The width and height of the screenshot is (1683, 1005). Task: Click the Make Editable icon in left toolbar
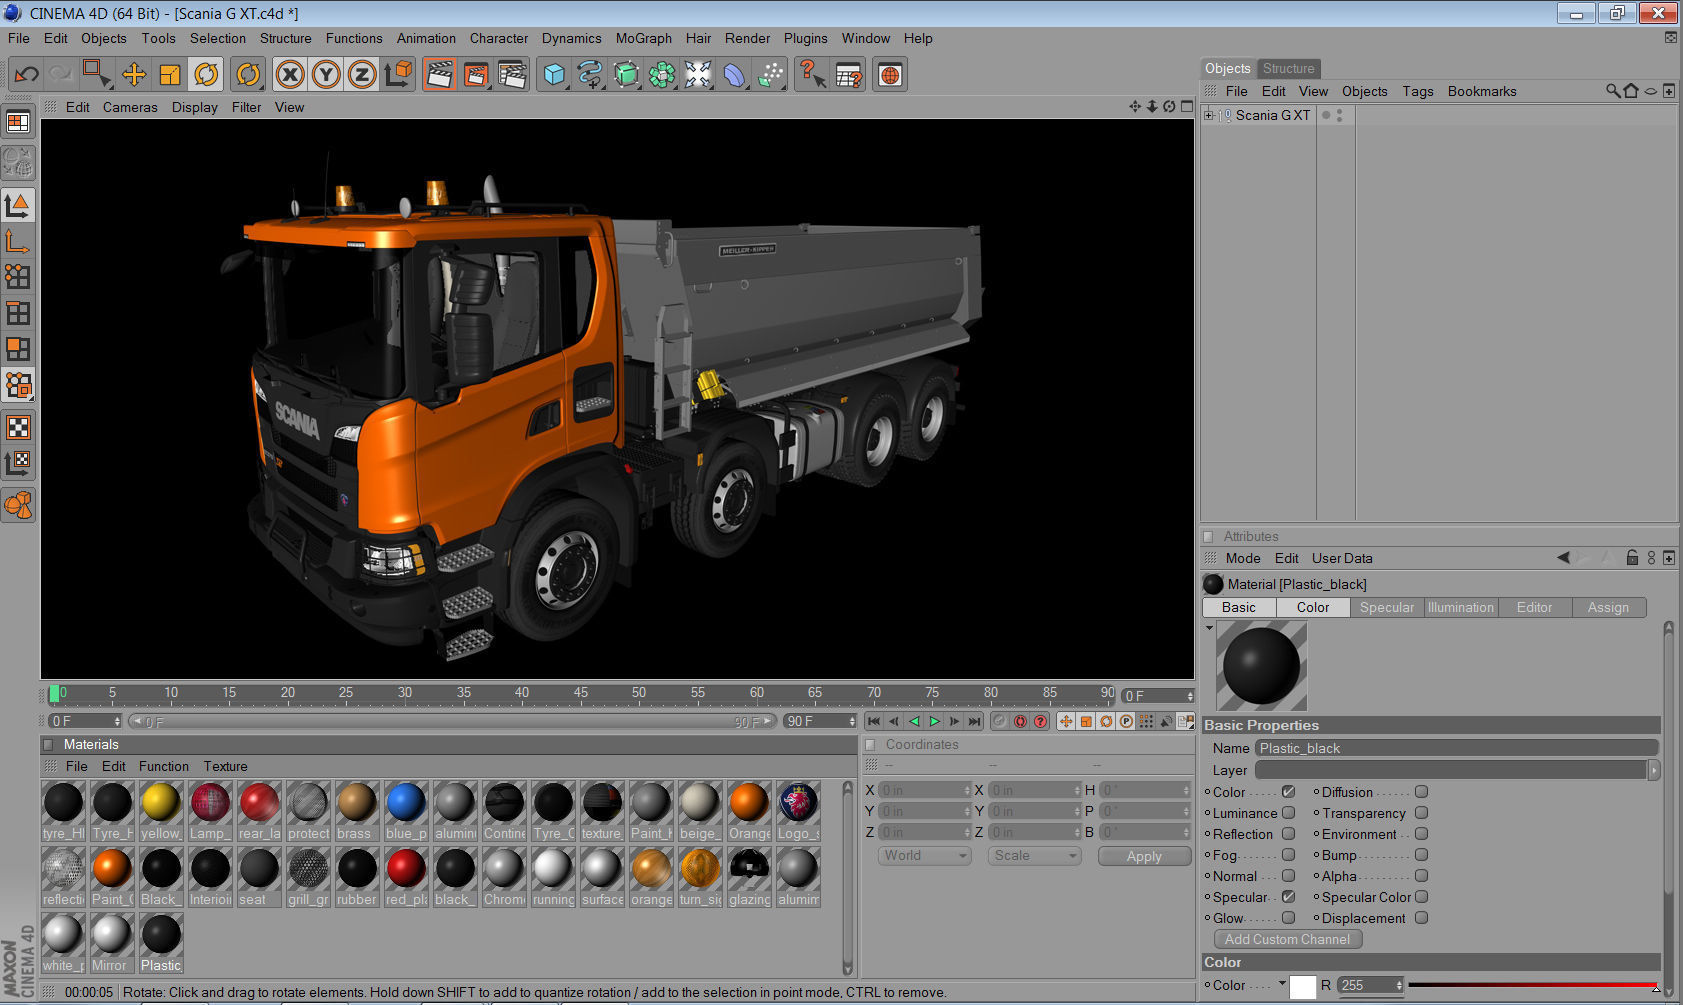click(18, 162)
